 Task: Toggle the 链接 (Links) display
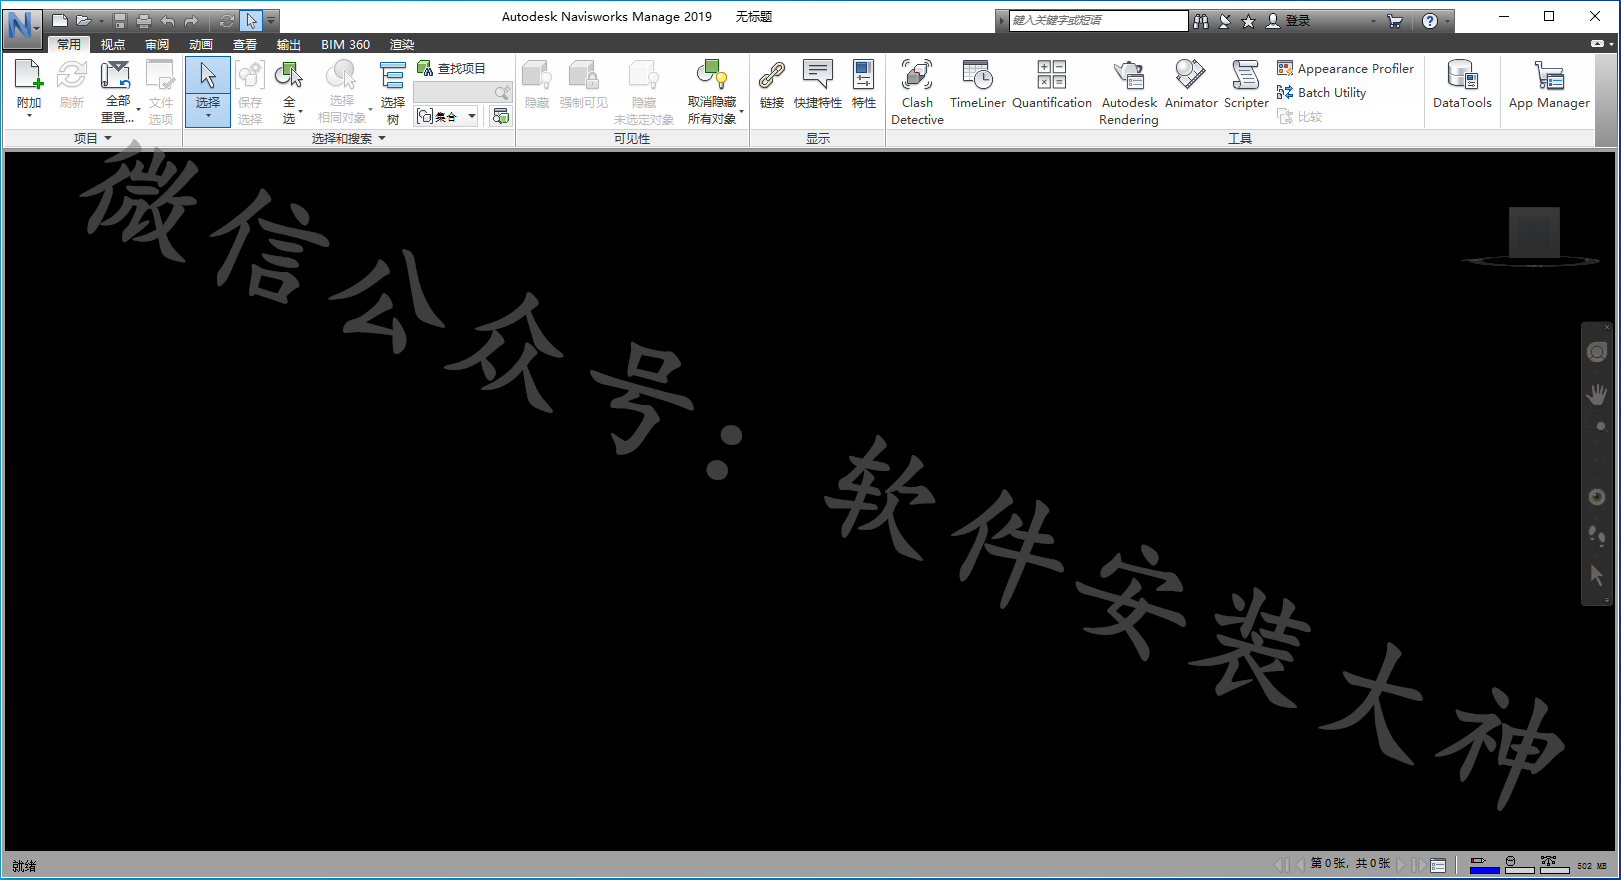(772, 85)
